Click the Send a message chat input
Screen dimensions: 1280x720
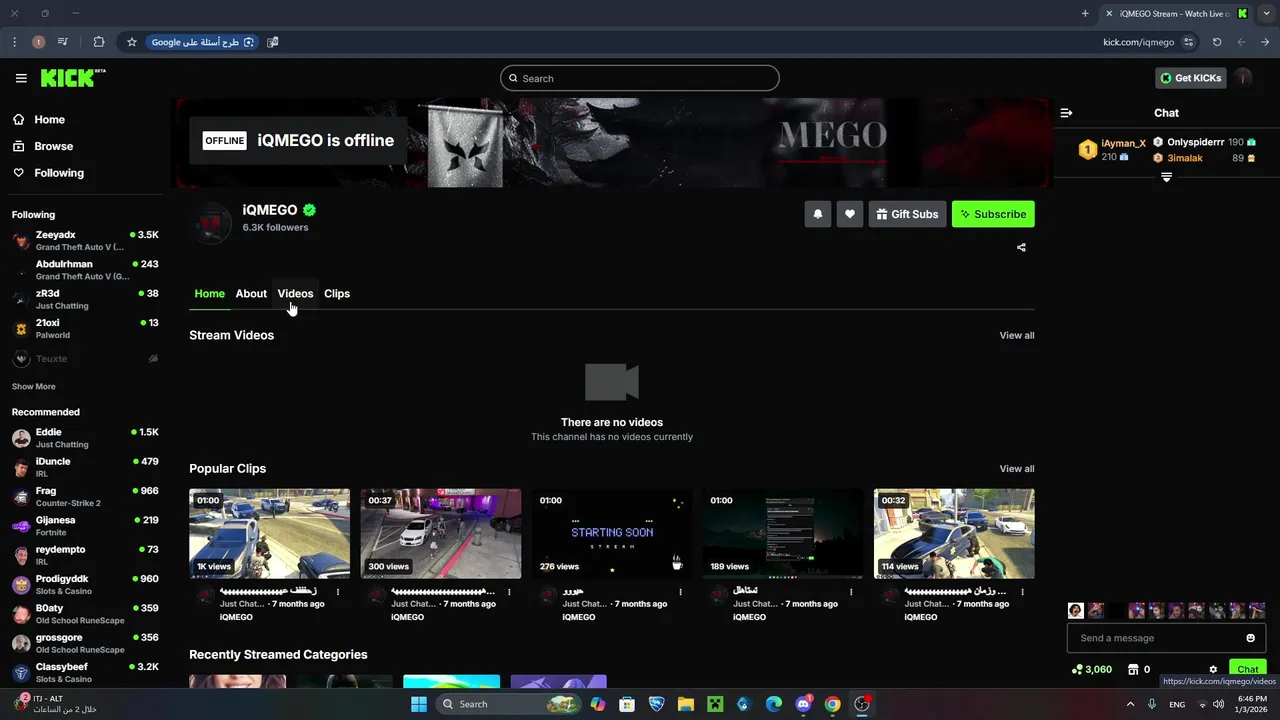(x=1155, y=638)
